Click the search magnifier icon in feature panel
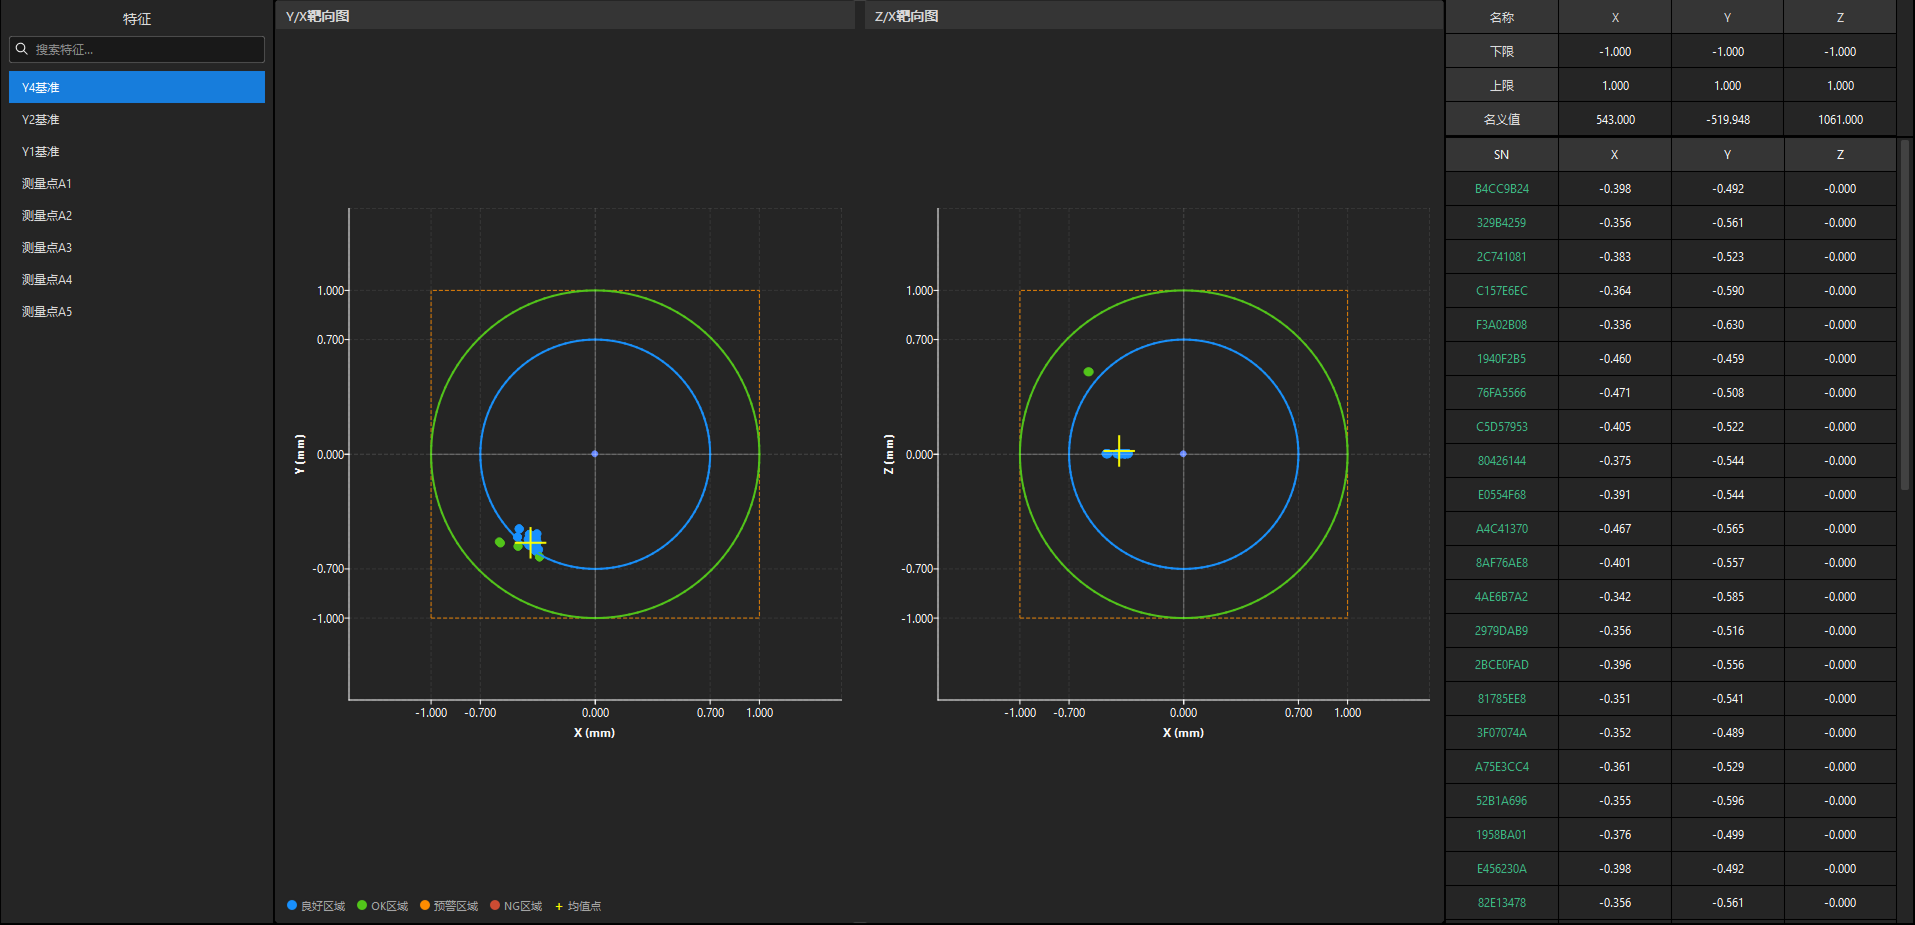1915x925 pixels. point(21,49)
